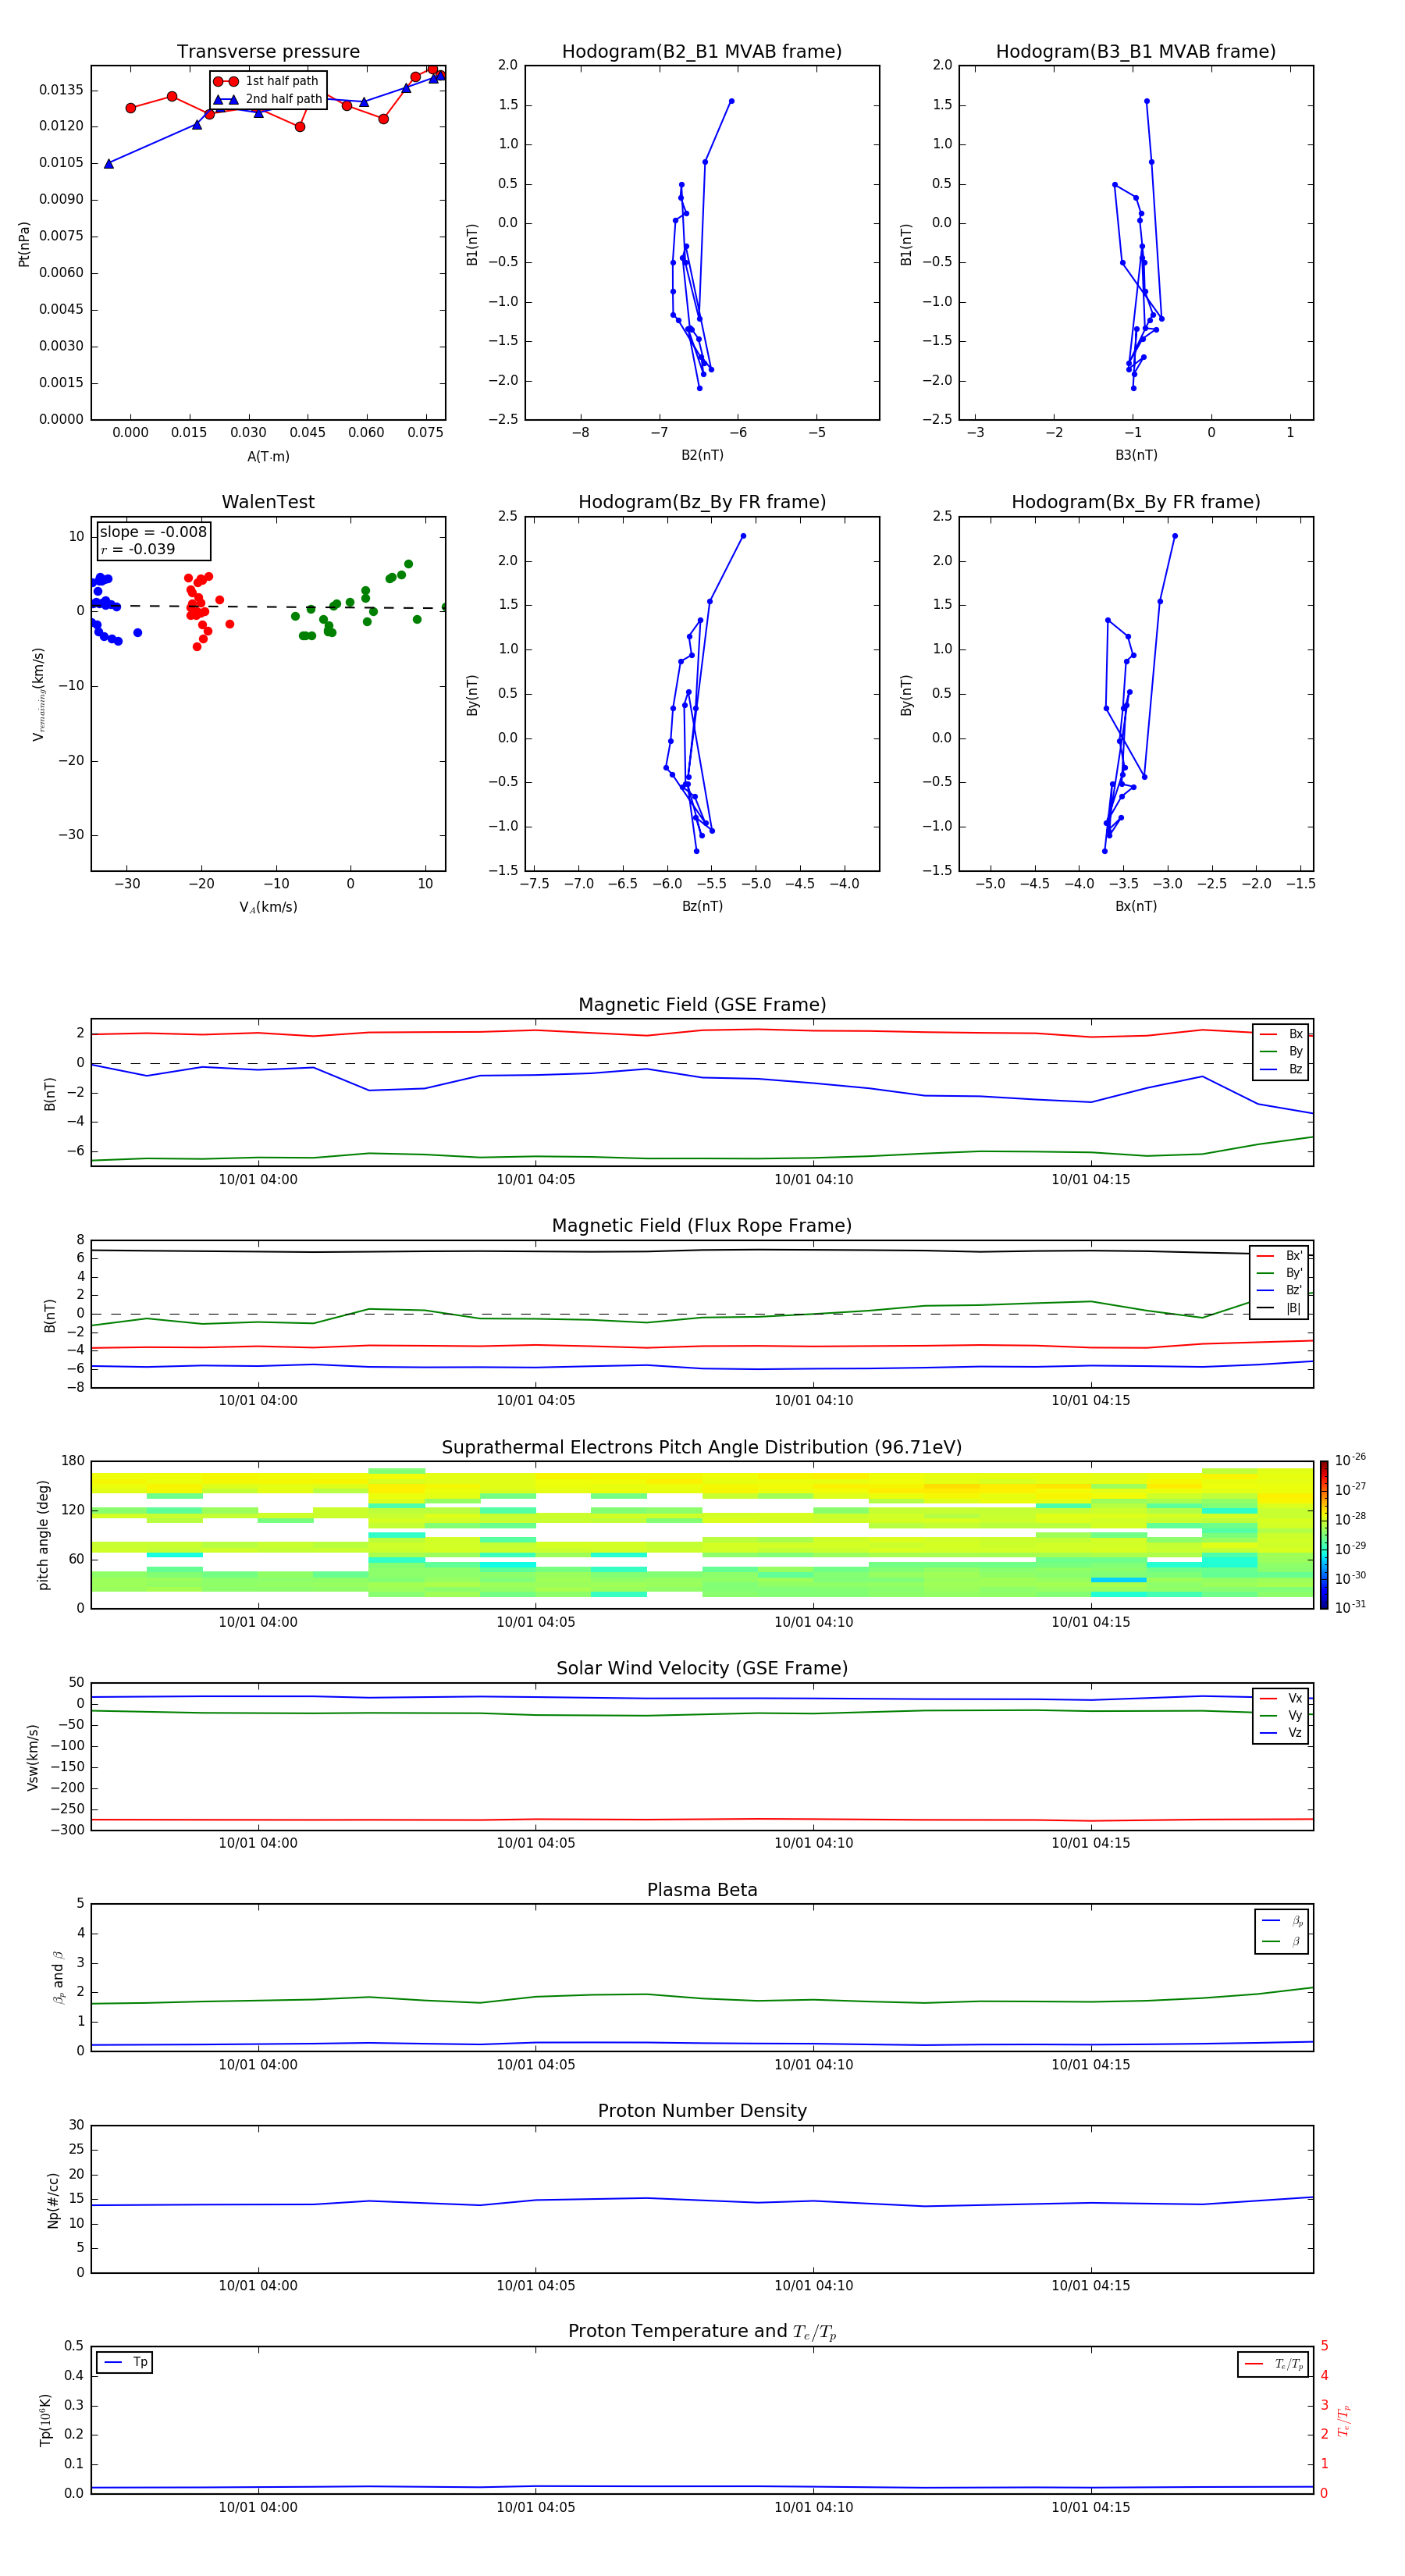Select the "1st half path" legend entry
Screen dimensions: 1405x2576
(266, 81)
